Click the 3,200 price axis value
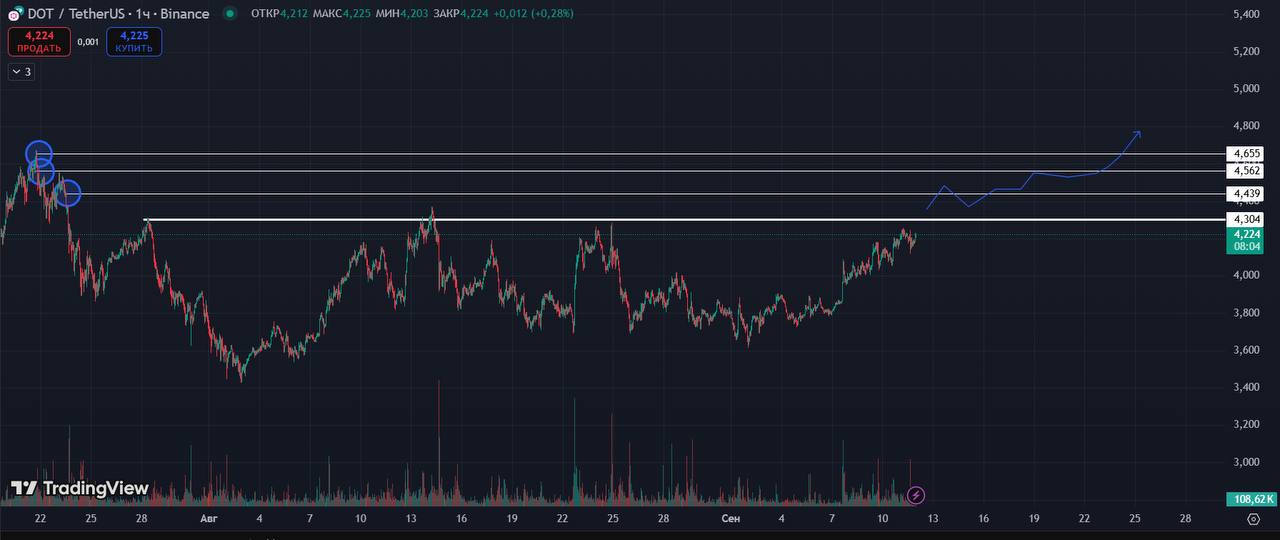1280x540 pixels. [x=1246, y=425]
